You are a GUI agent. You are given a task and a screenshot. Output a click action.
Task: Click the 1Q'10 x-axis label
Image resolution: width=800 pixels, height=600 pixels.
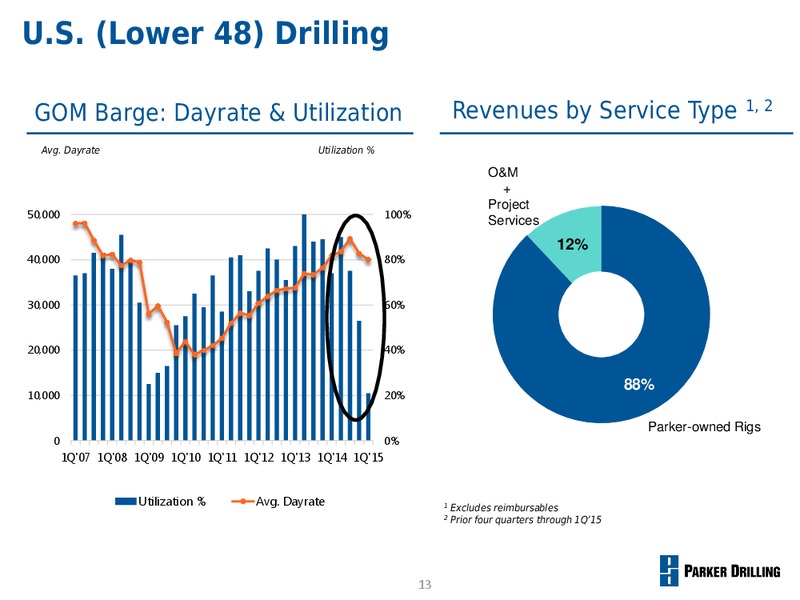pyautogui.click(x=186, y=458)
